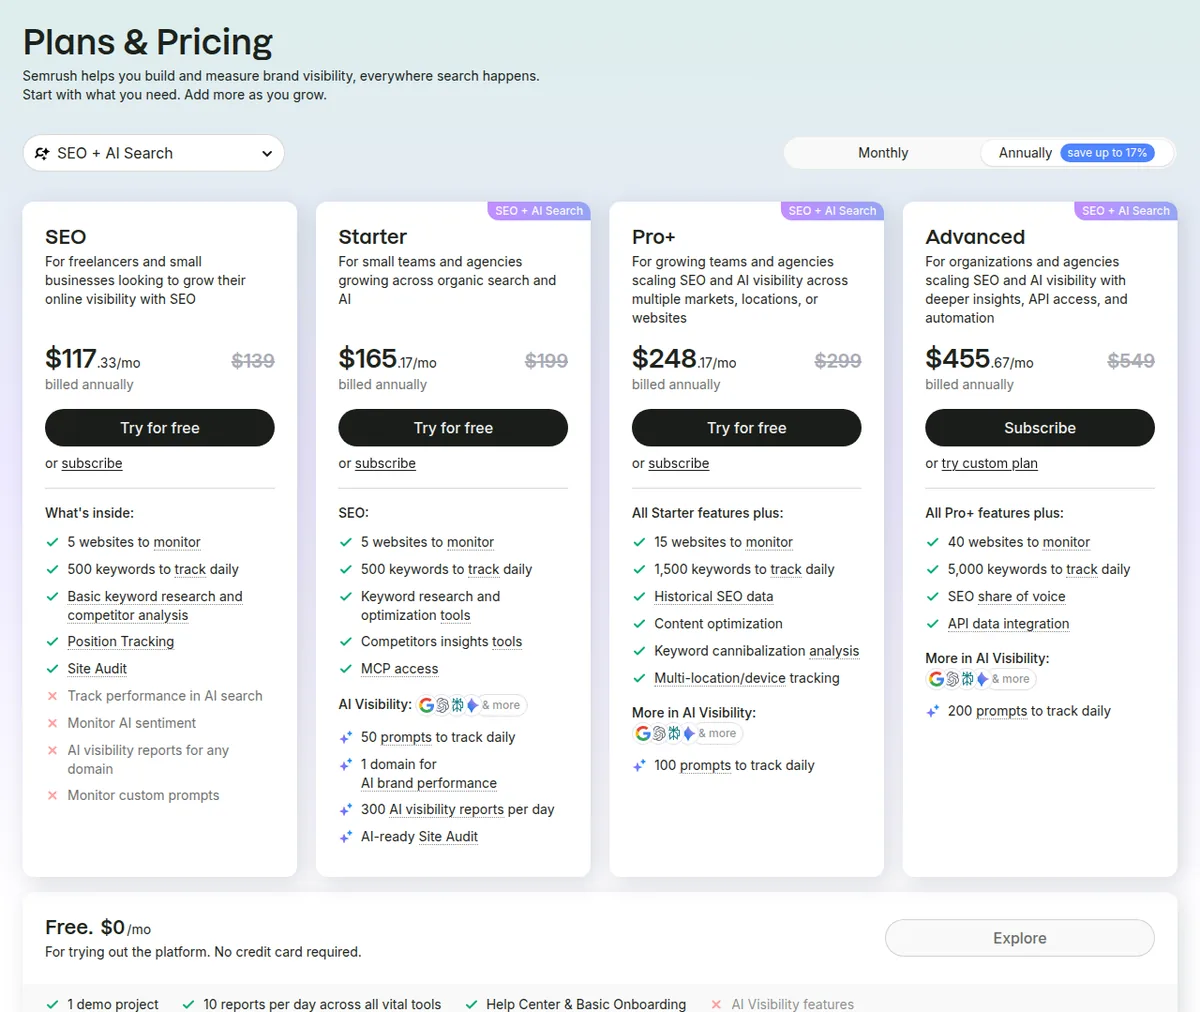Screen dimensions: 1200x1012
Task: Click & more pill in Starter AI Visibility
Action: pos(501,705)
